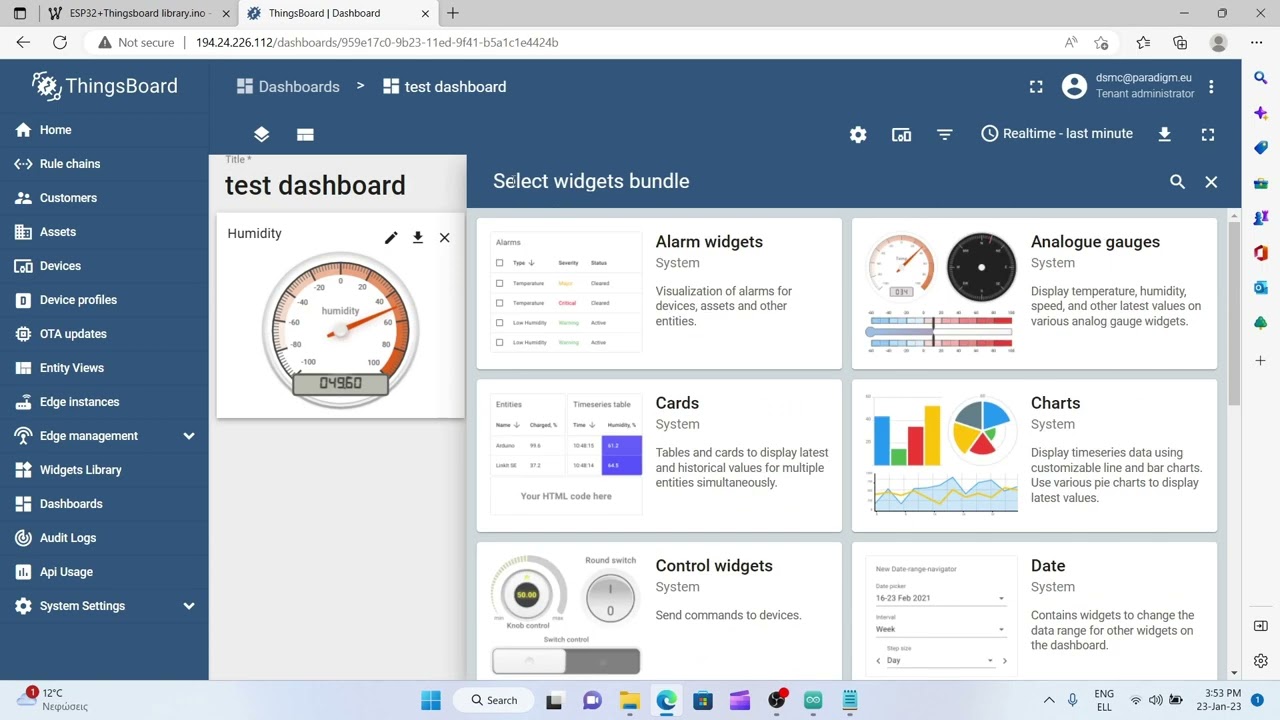
Task: Click Dashboards icon in sidebar
Action: pyautogui.click(x=23, y=504)
